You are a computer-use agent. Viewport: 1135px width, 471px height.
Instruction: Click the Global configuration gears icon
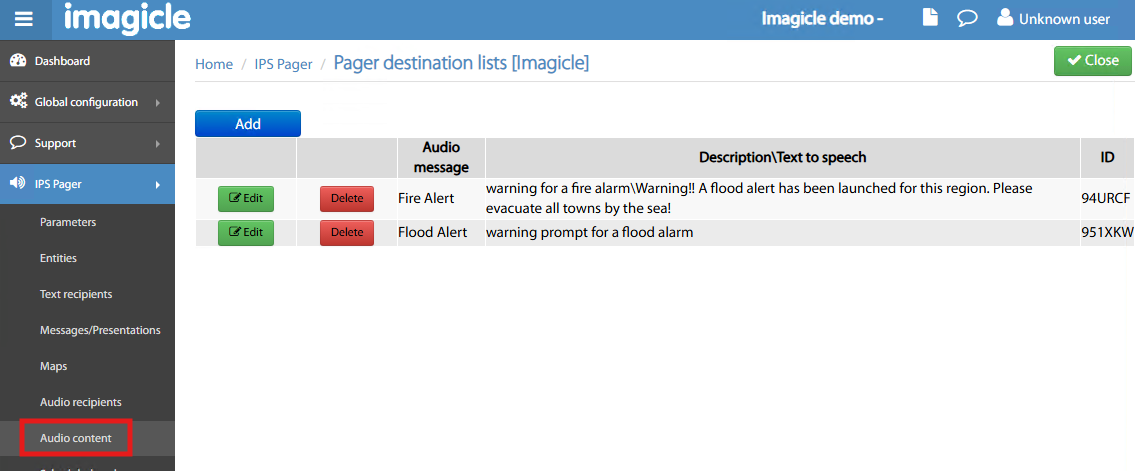18,102
